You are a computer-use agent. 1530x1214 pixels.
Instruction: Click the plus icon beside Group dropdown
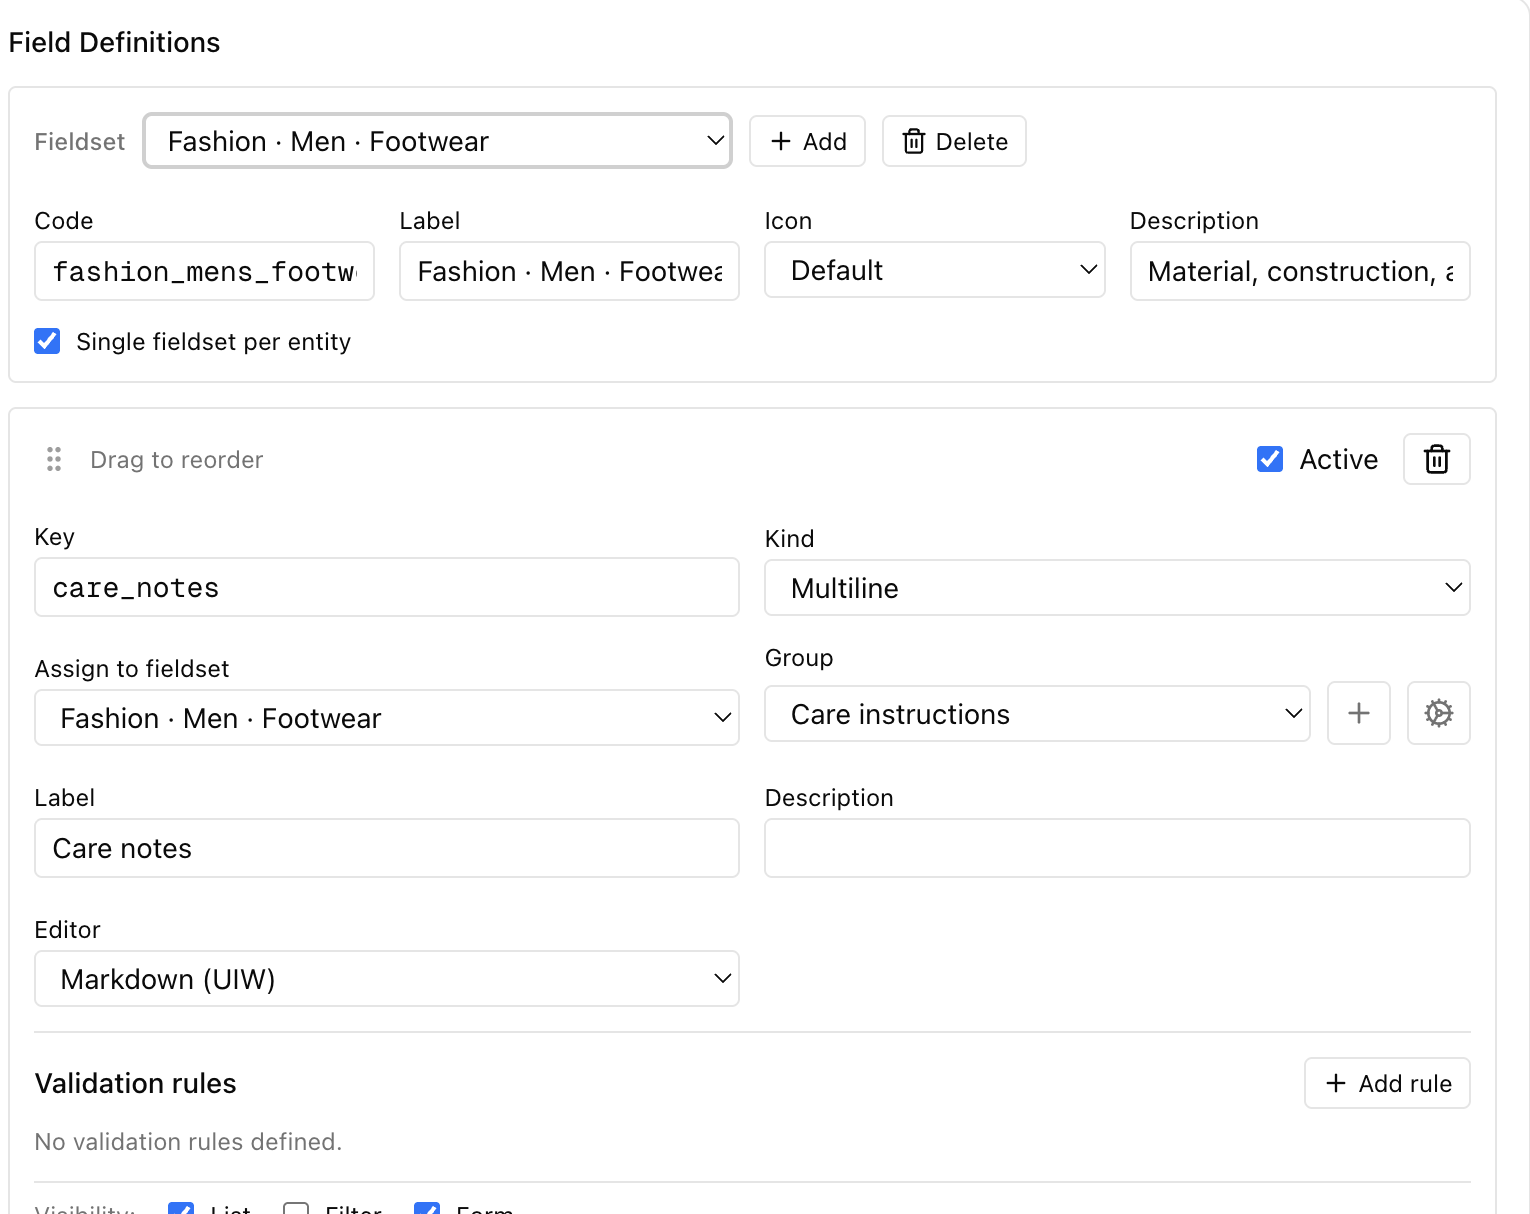coord(1358,713)
